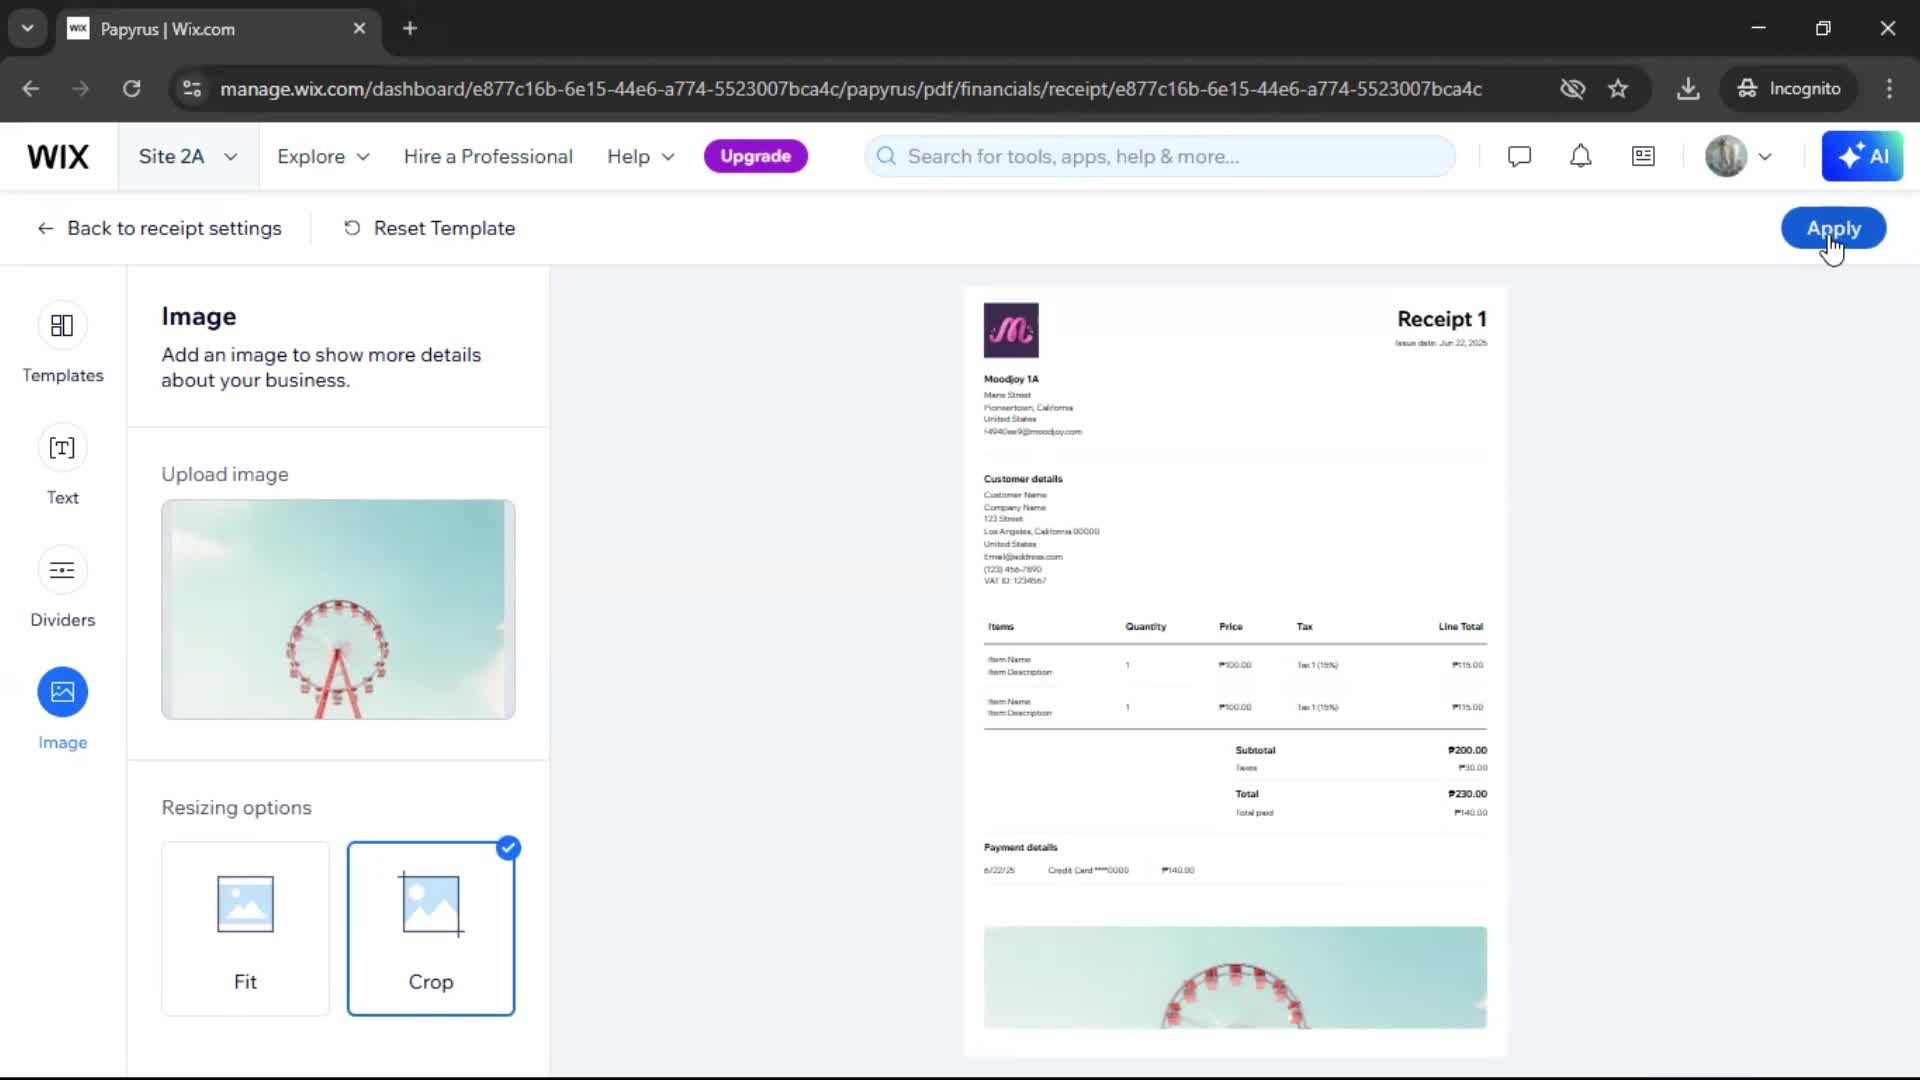This screenshot has height=1080, width=1920.
Task: Click Reset Template
Action: [430, 229]
